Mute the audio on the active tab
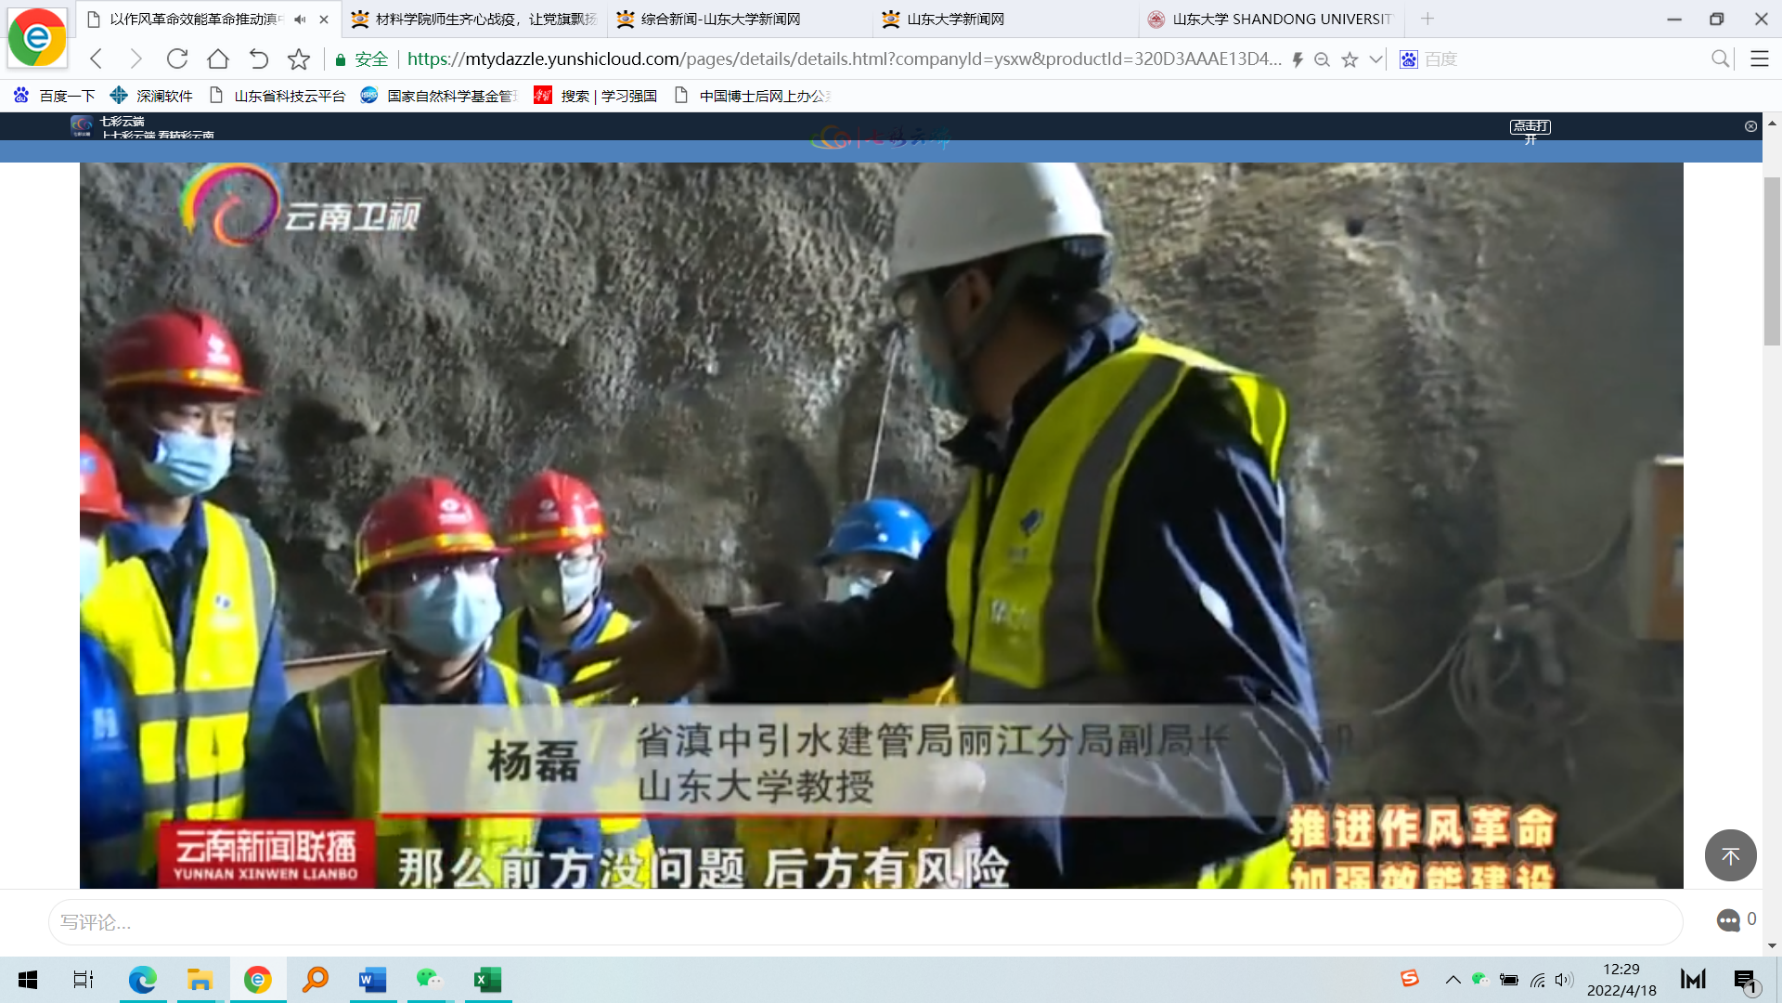This screenshot has width=1782, height=1003. click(300, 19)
